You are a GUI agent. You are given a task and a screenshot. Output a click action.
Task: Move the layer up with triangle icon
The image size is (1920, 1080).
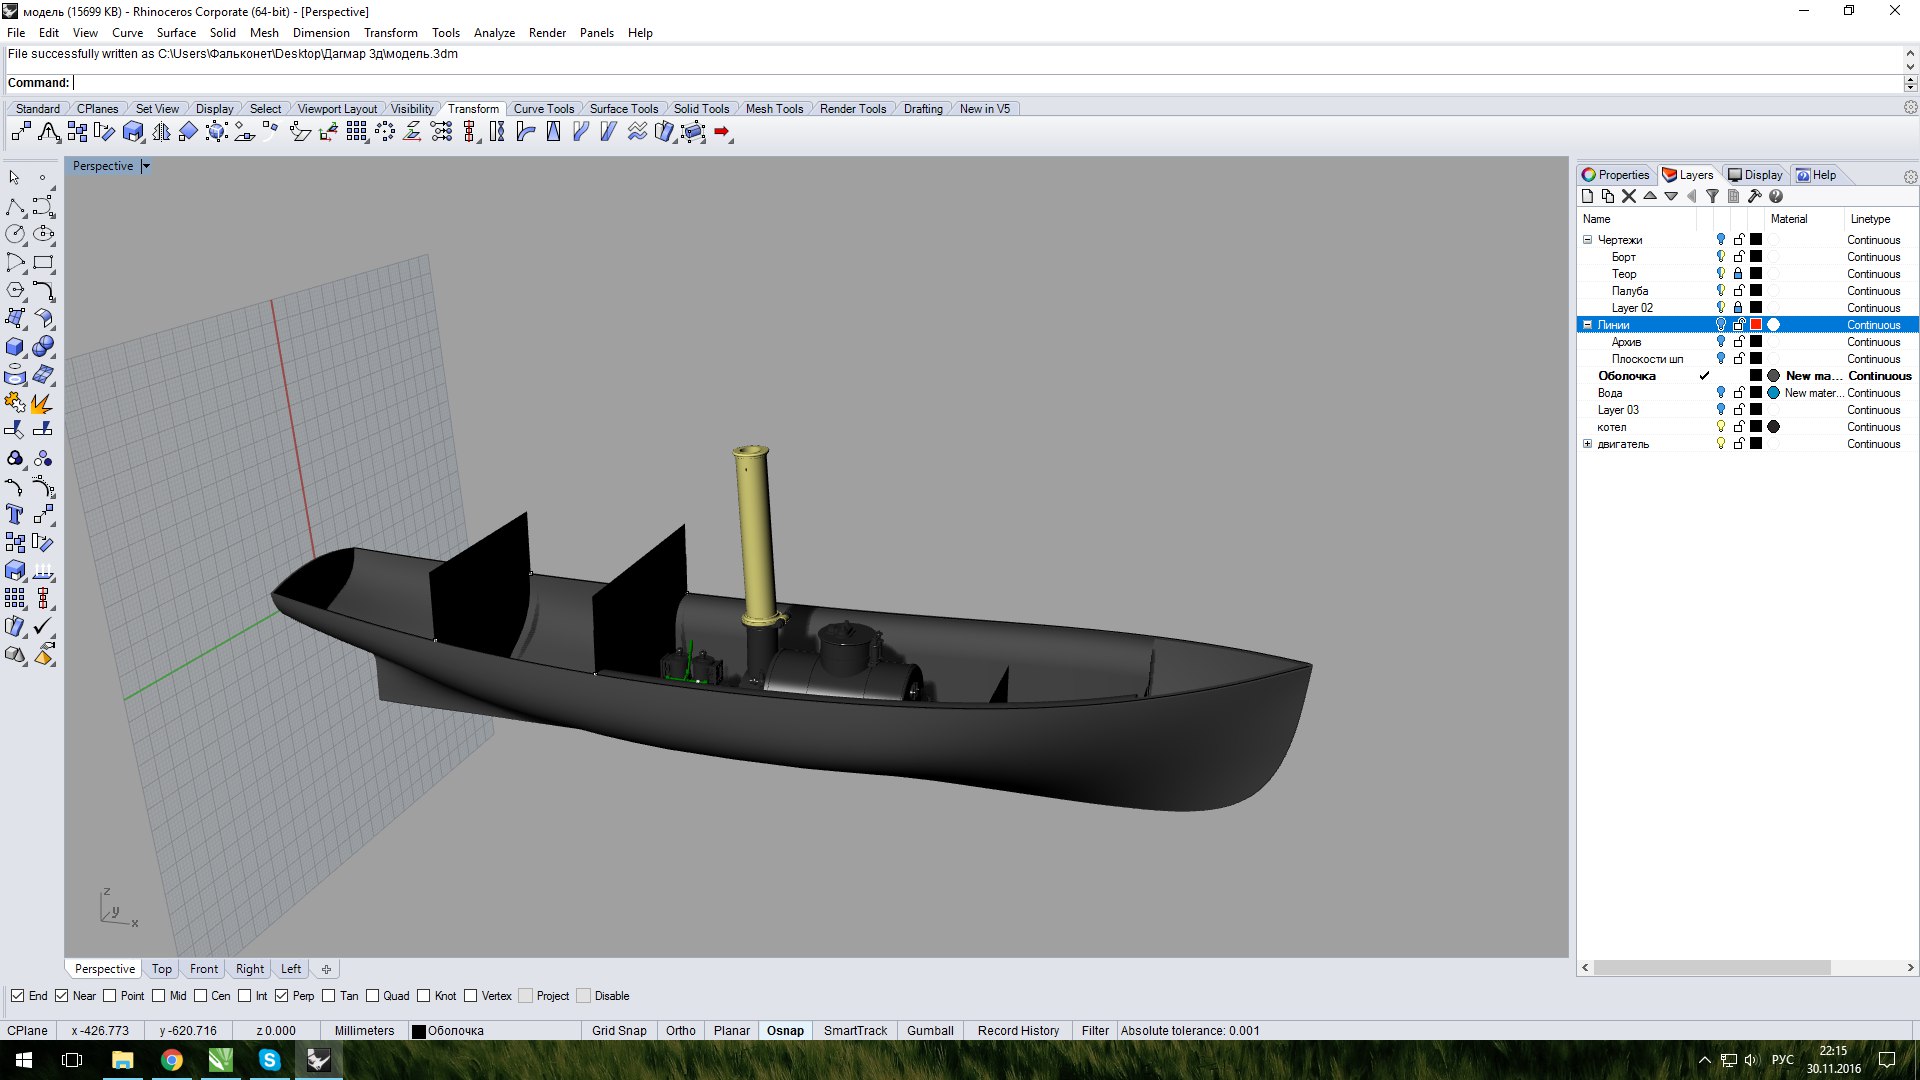pyautogui.click(x=1650, y=196)
